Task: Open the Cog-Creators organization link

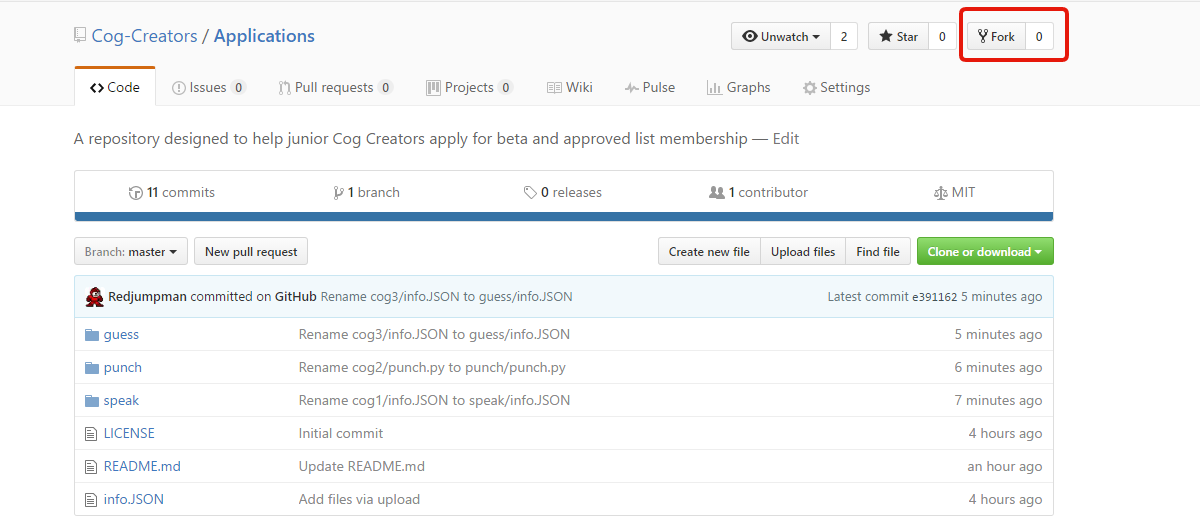Action: pyautogui.click(x=144, y=36)
